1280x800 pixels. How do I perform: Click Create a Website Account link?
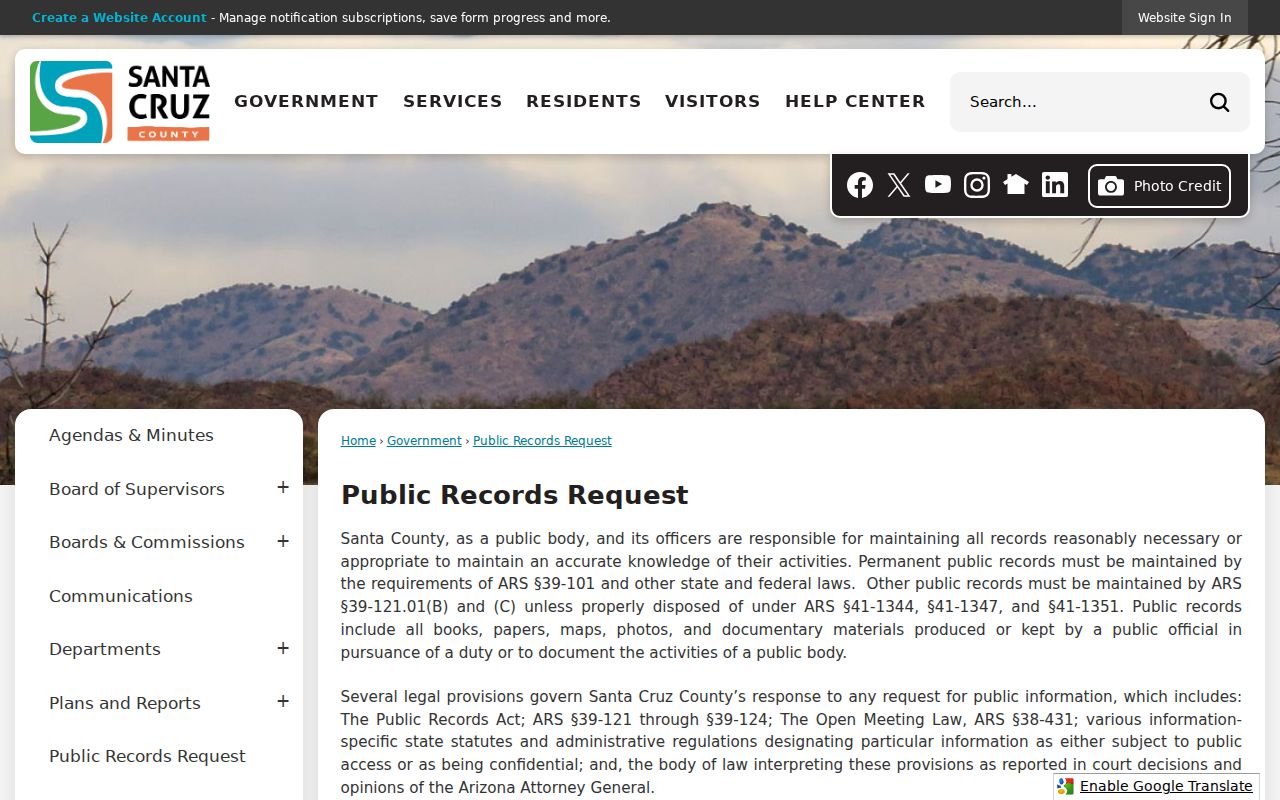coord(119,18)
